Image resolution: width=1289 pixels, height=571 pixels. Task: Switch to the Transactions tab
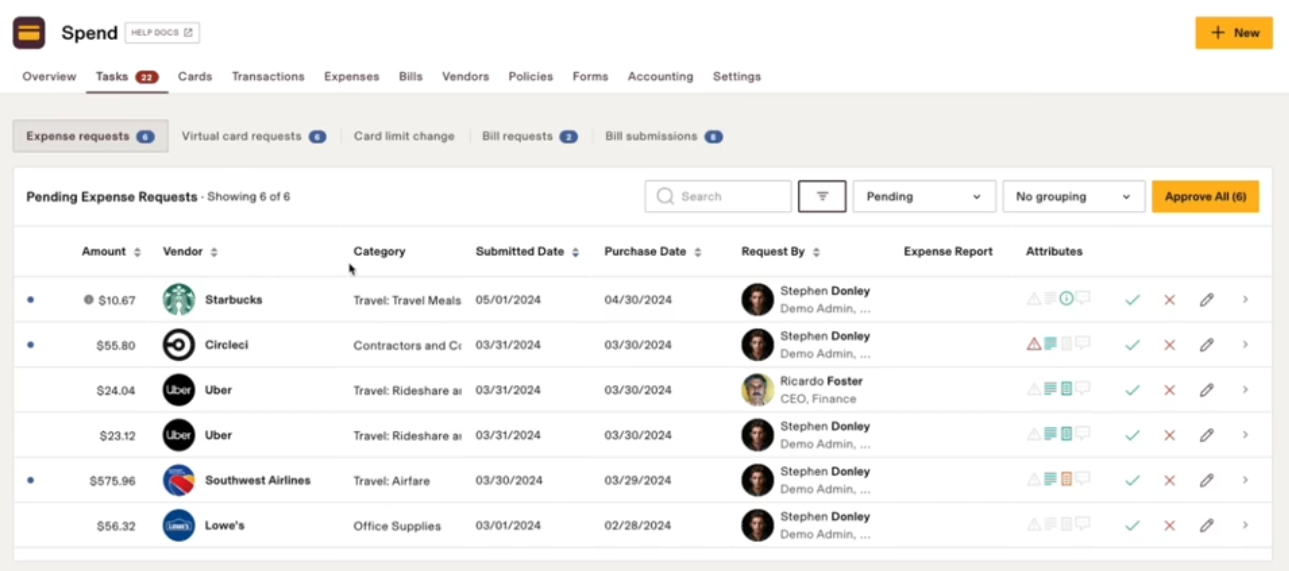(268, 77)
